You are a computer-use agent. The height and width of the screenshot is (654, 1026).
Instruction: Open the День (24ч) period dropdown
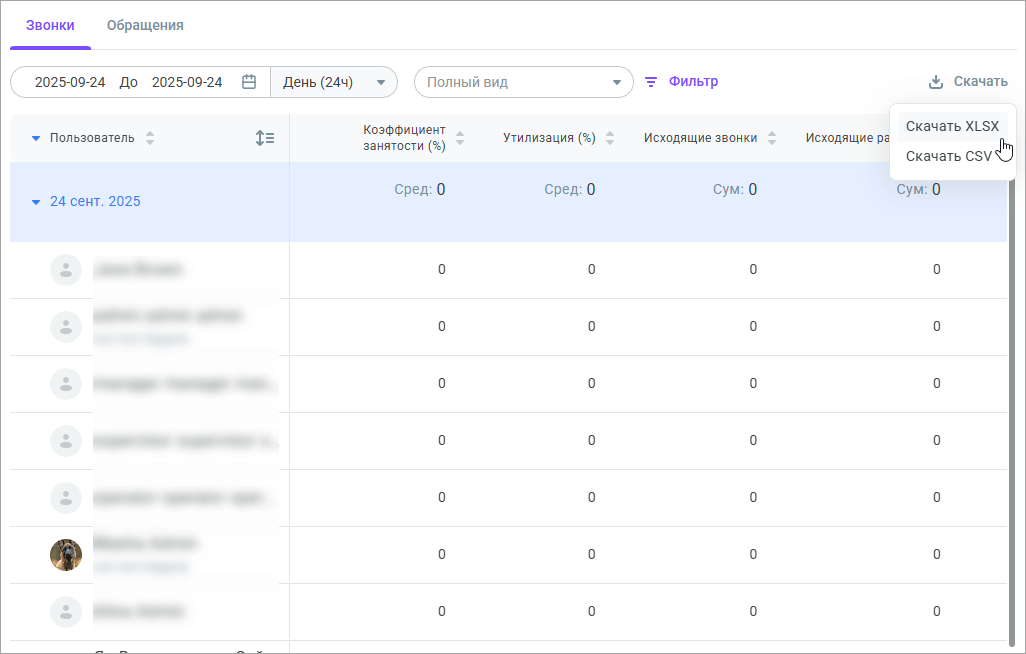click(334, 82)
